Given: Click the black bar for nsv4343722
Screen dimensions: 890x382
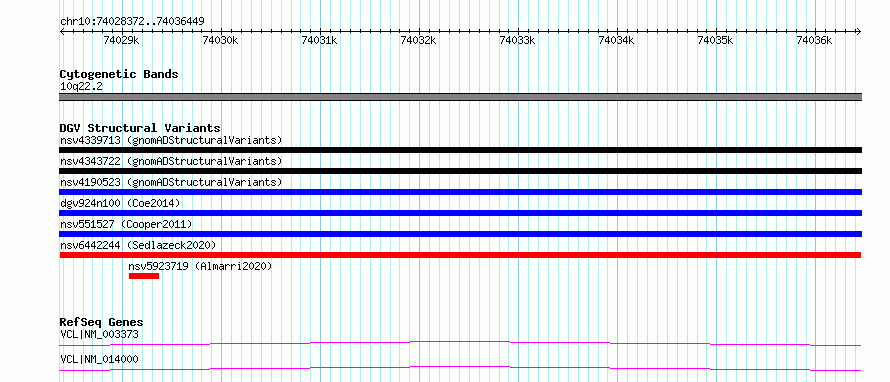Looking at the screenshot, I should pos(460,171).
